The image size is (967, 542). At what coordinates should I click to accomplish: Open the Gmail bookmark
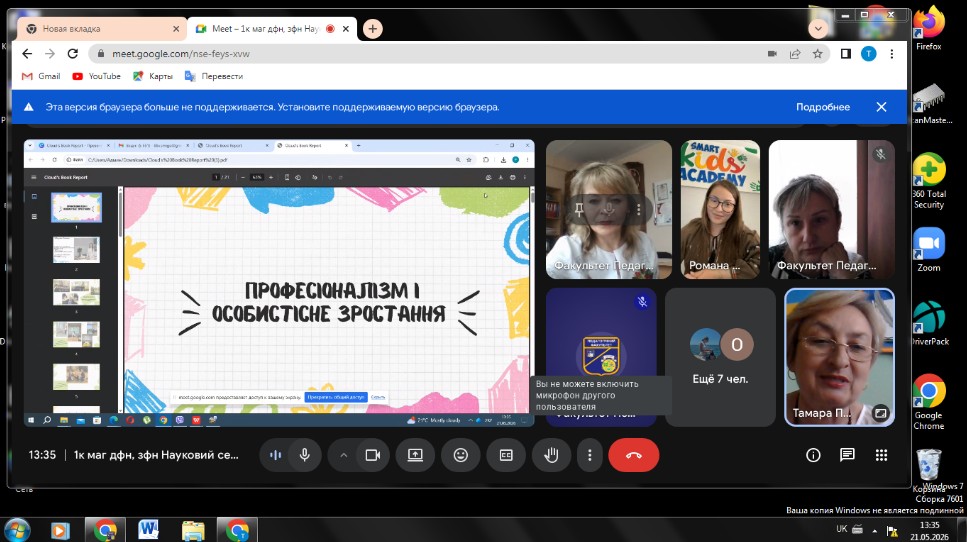[x=41, y=76]
